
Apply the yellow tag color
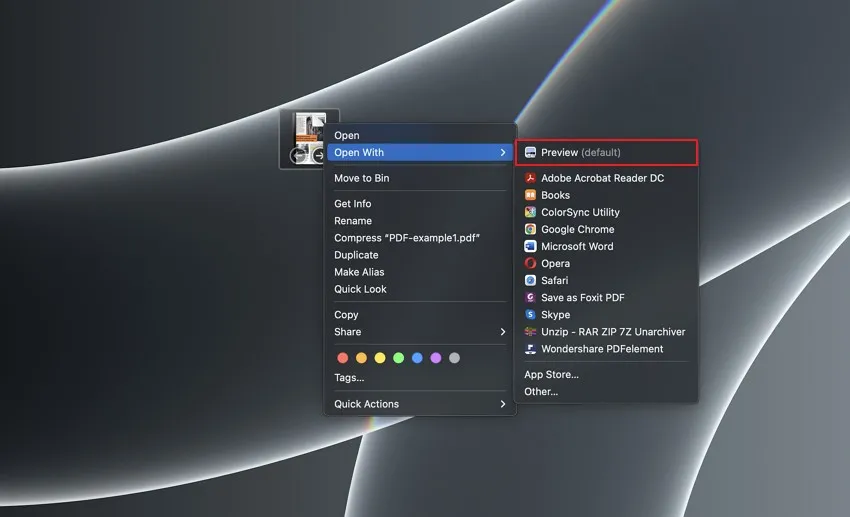click(380, 358)
